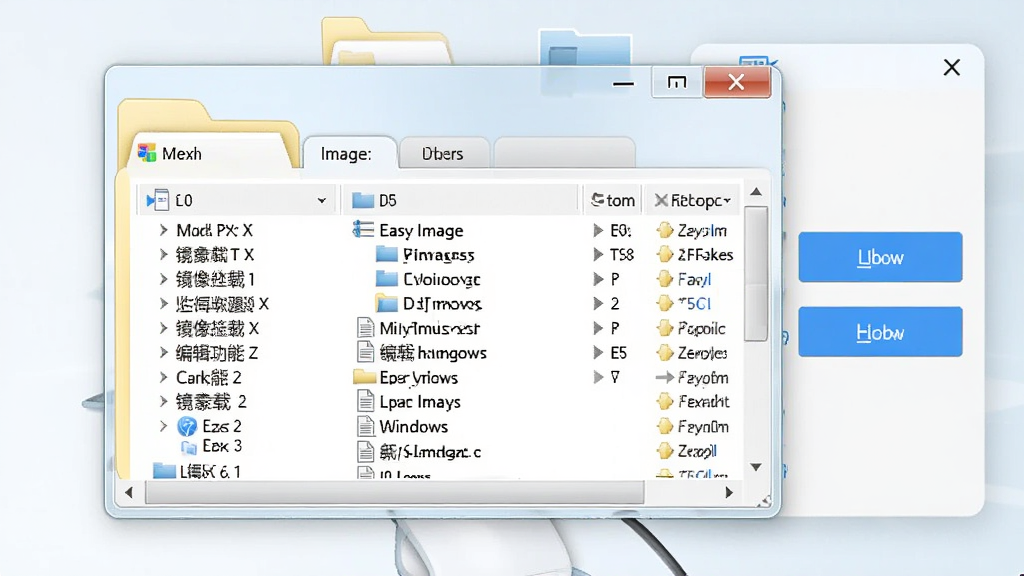Expand the Ezs 2 tree node
The width and height of the screenshot is (1024, 576).
[x=163, y=426]
